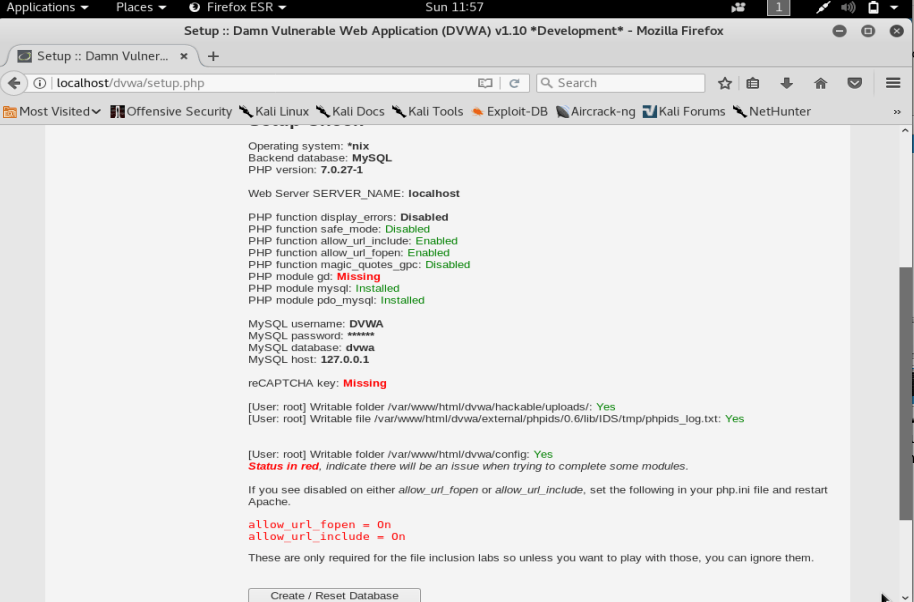This screenshot has width=914, height=602.
Task: Click the Search input field
Action: pos(621,83)
